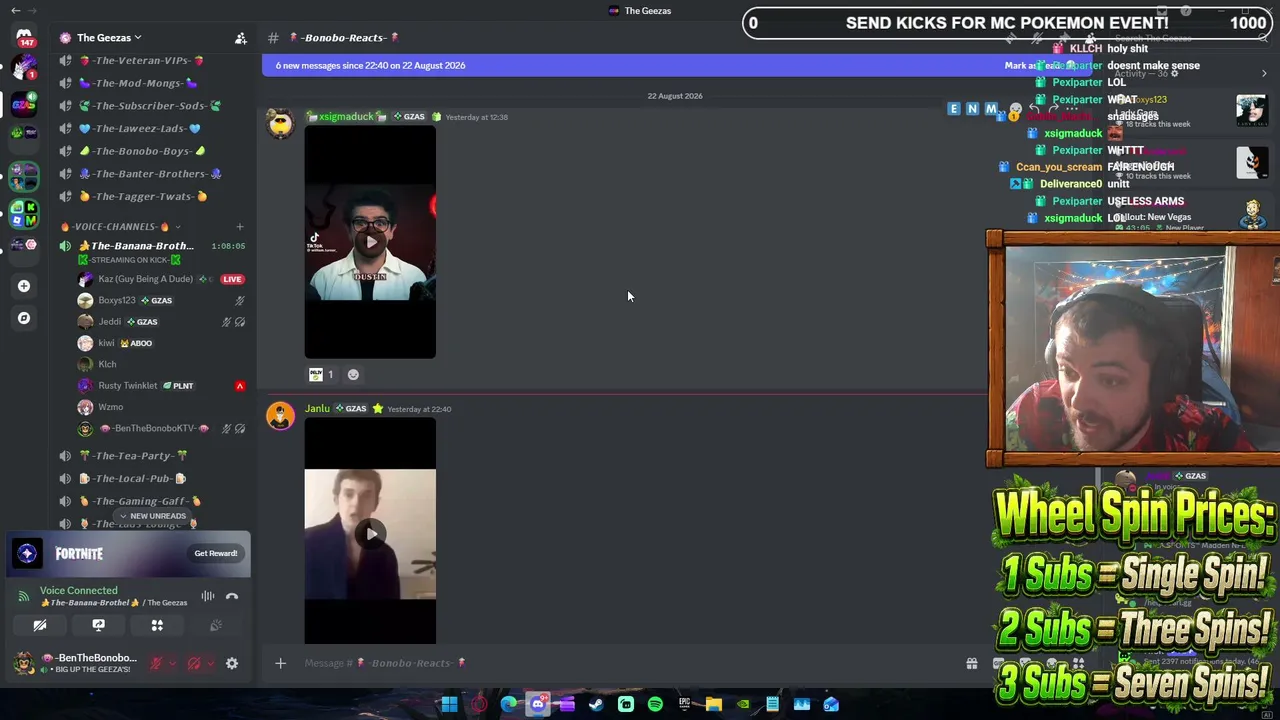Image resolution: width=1280 pixels, height=720 pixels.
Task: Click the create voice channel plus icon
Action: (239, 227)
